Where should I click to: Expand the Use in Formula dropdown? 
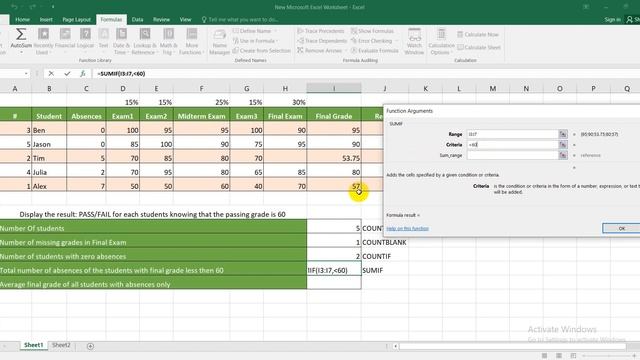point(277,41)
